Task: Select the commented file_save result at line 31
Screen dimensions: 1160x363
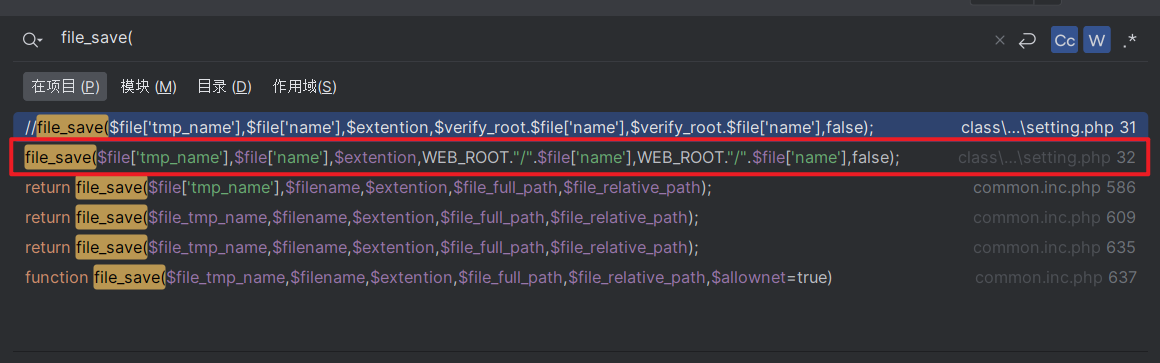Action: click(580, 127)
